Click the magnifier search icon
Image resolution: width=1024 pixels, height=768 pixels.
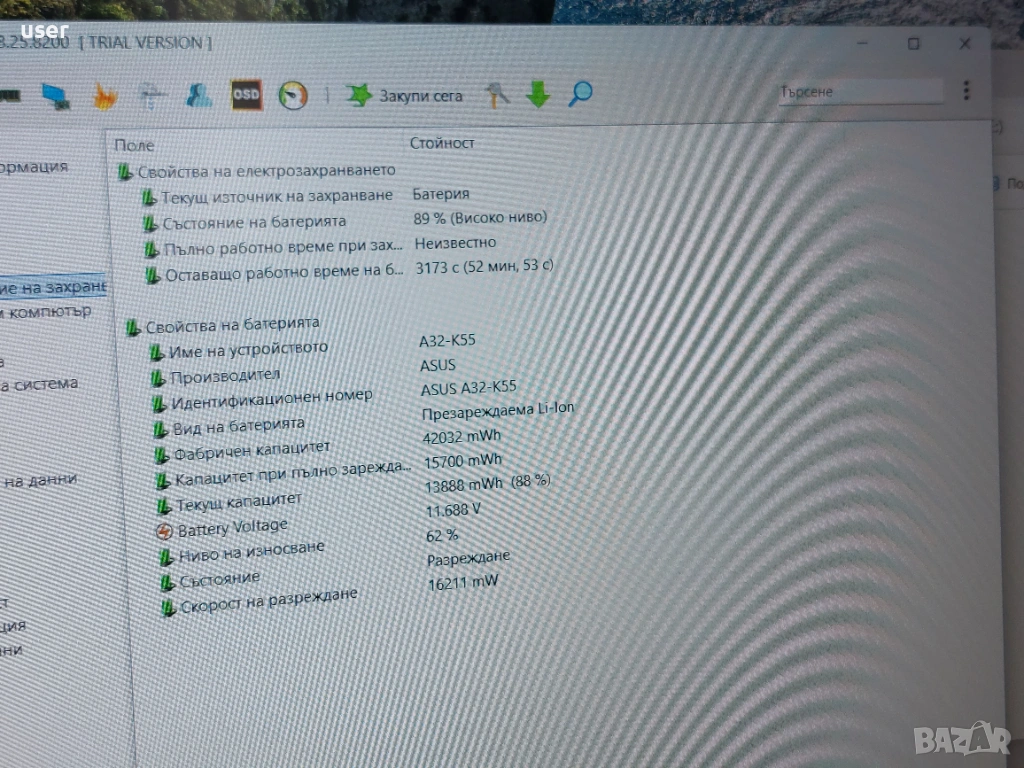580,94
